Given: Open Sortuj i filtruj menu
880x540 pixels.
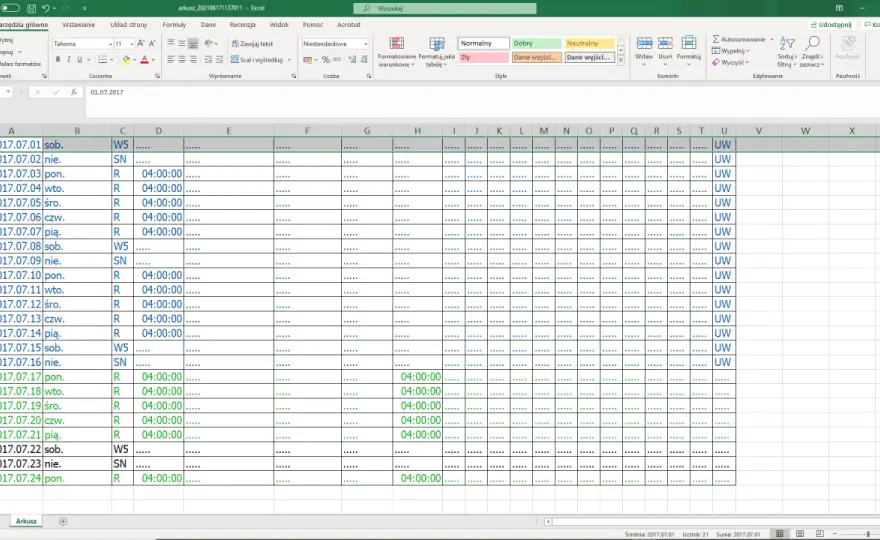Looking at the screenshot, I should [x=787, y=52].
